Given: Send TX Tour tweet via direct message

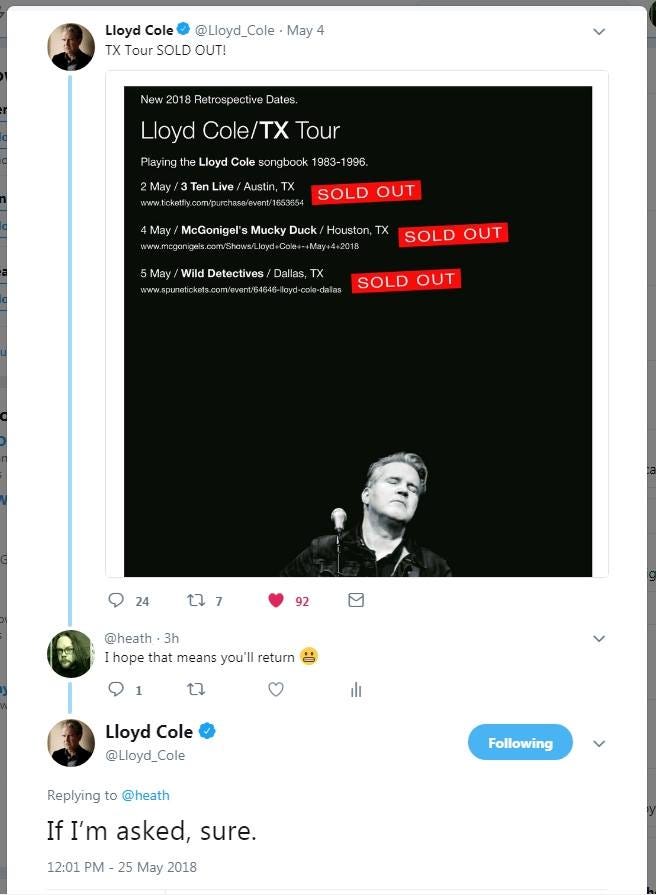Looking at the screenshot, I should click(x=356, y=600).
